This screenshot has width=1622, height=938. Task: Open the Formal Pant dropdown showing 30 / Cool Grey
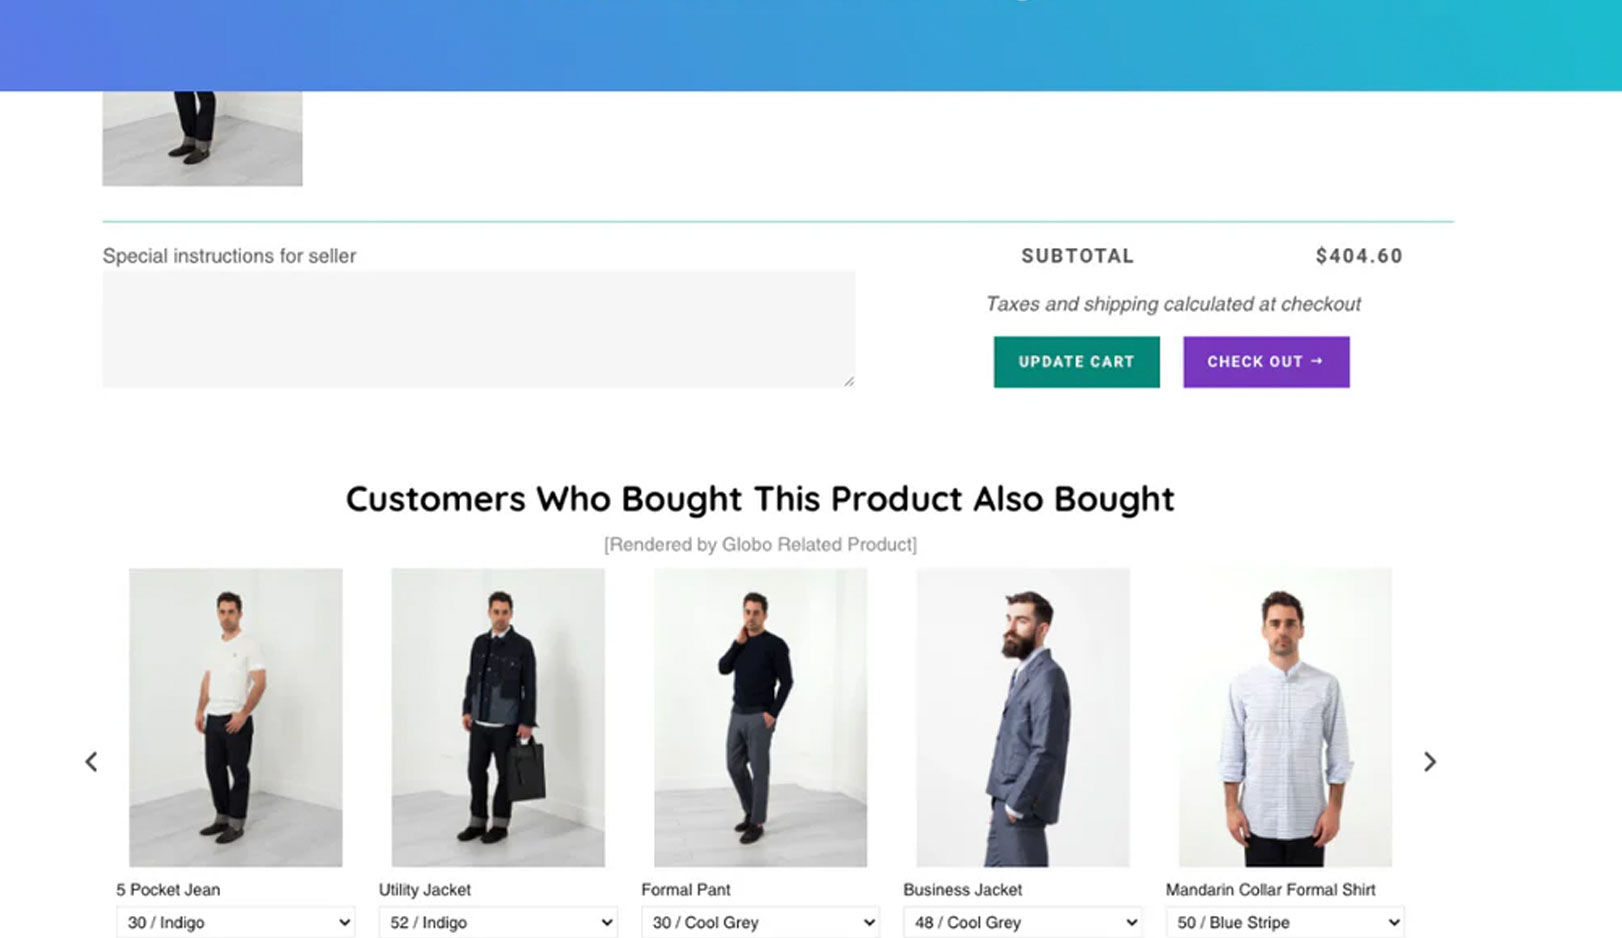(760, 921)
